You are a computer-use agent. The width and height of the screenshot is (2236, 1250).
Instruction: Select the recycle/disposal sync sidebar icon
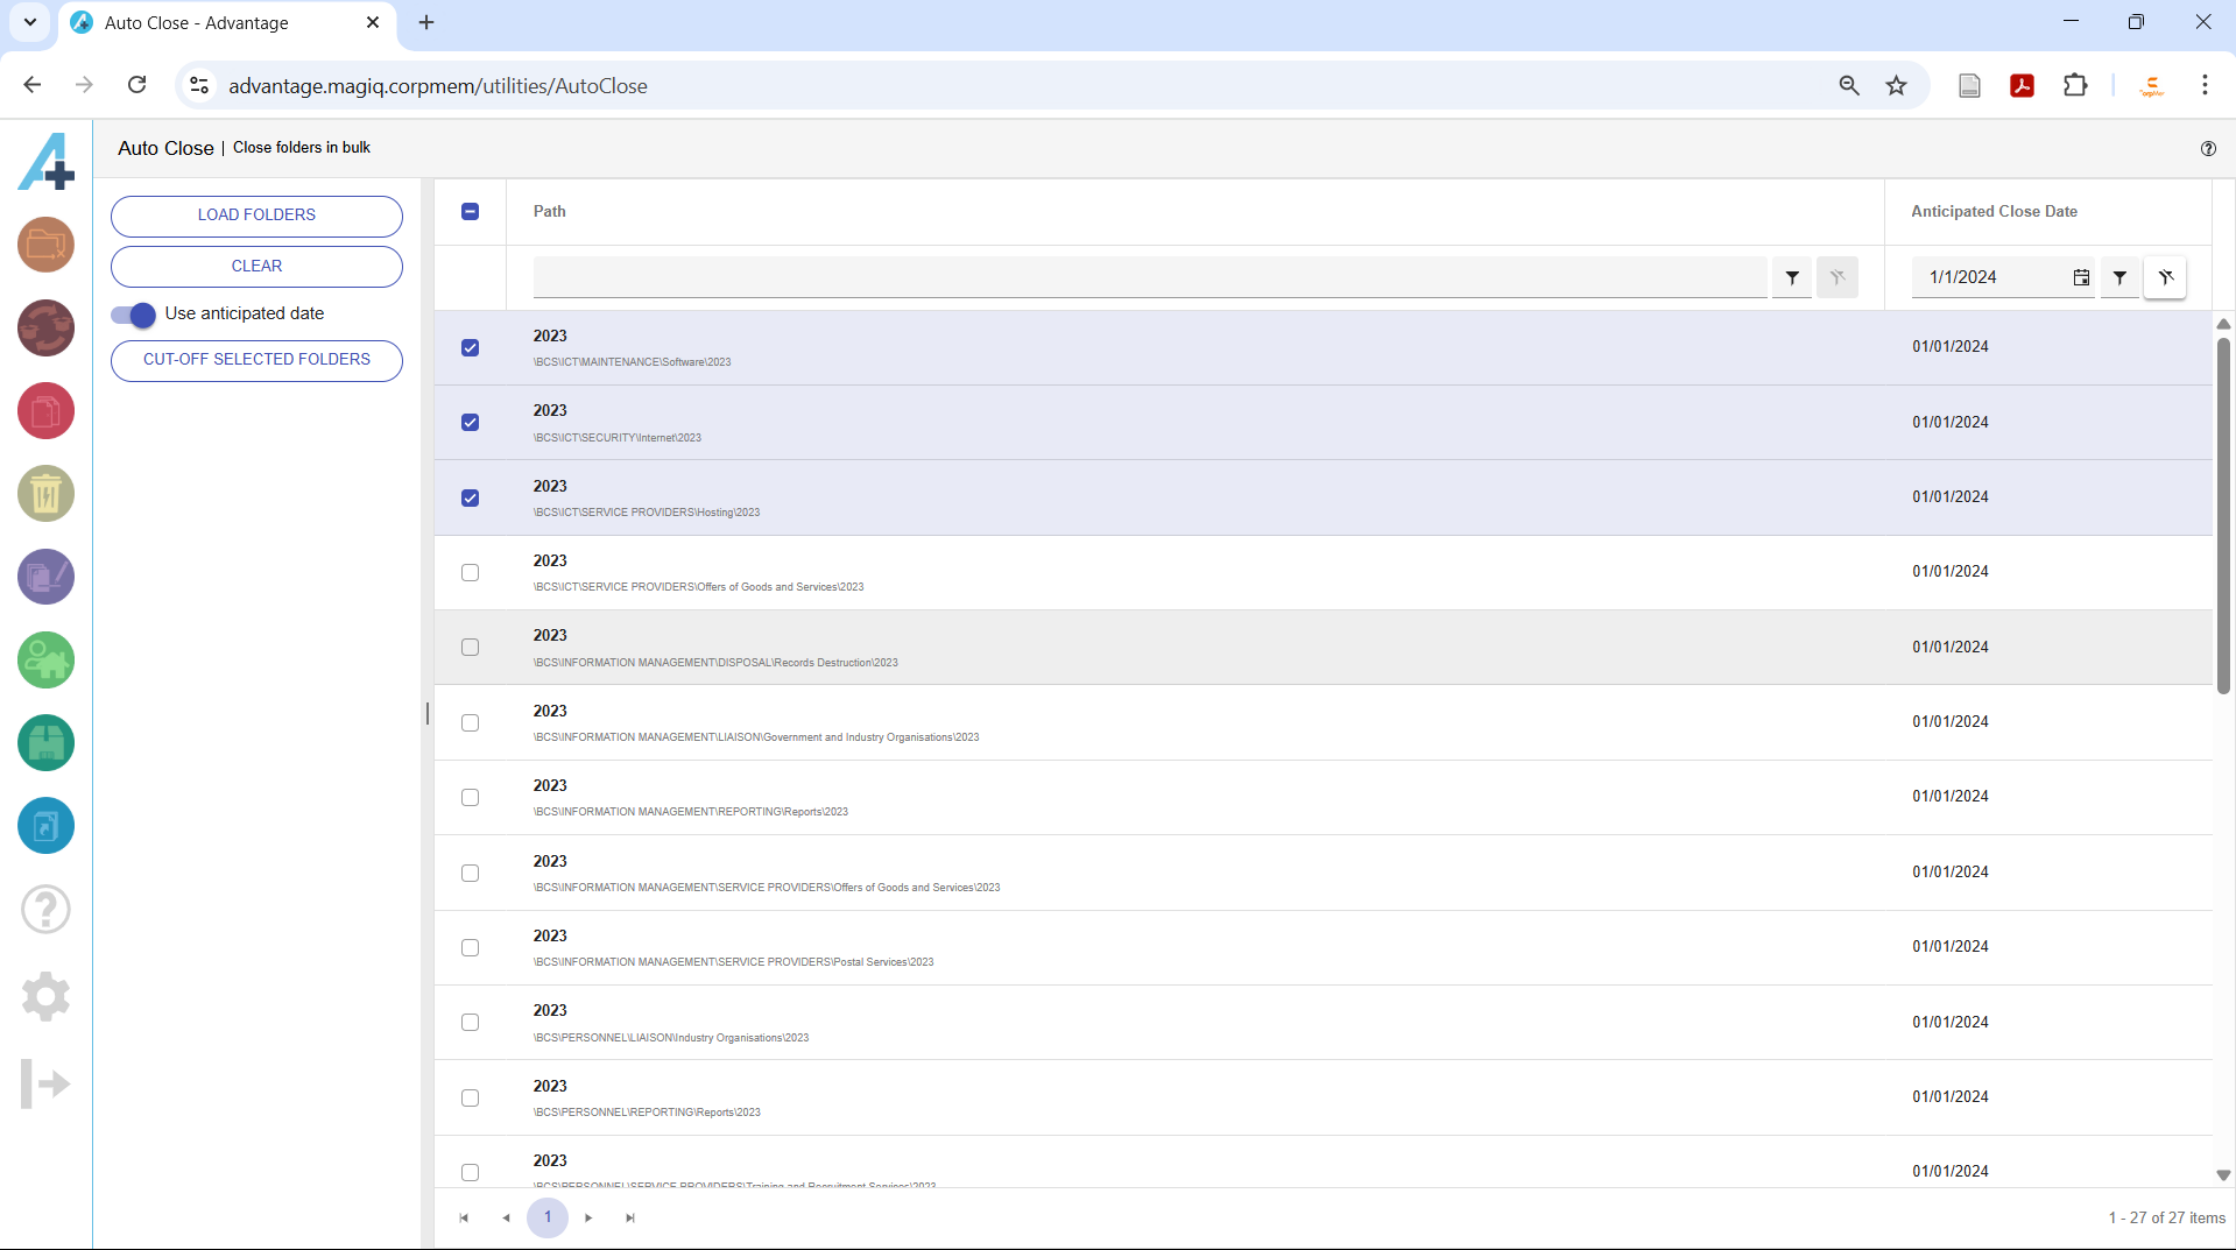(46, 328)
